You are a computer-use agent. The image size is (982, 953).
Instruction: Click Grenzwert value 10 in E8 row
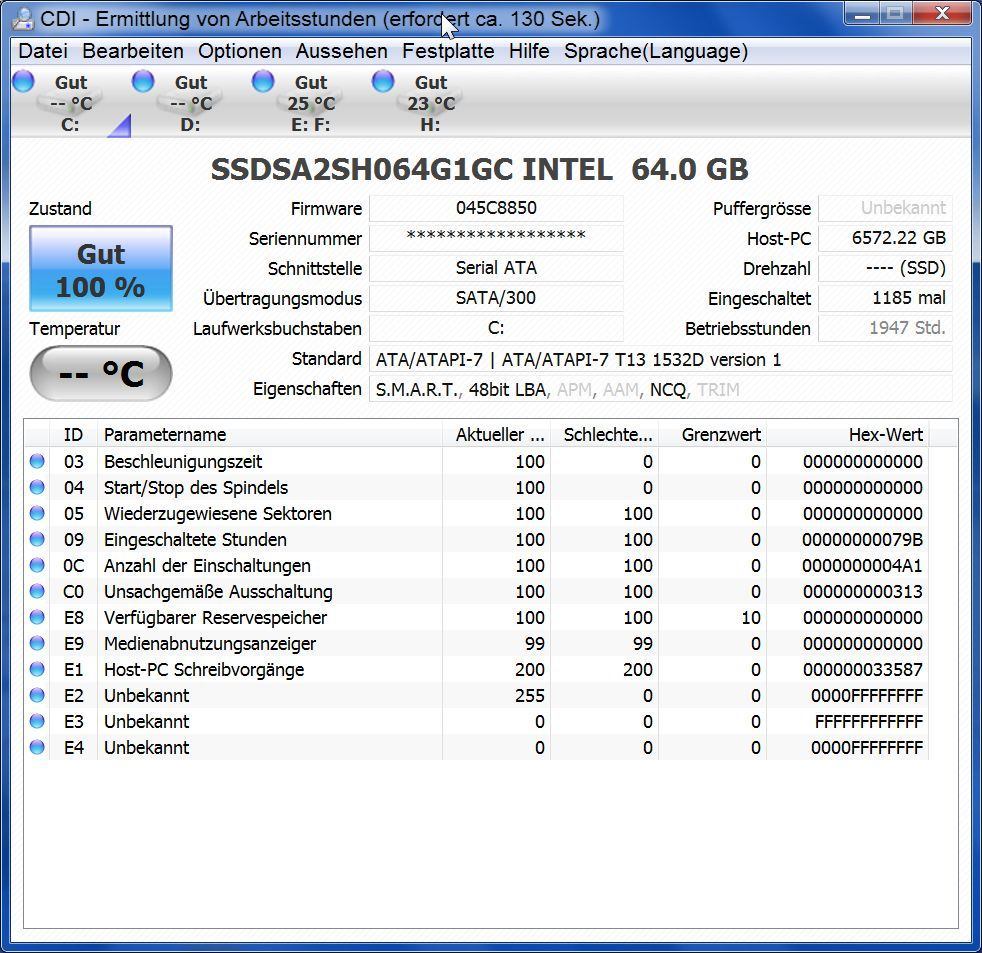click(x=751, y=617)
